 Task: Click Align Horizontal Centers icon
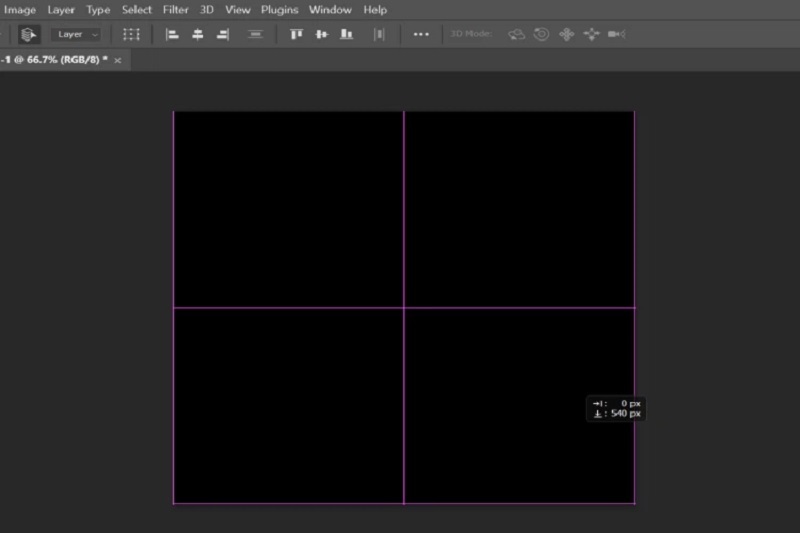[x=197, y=34]
